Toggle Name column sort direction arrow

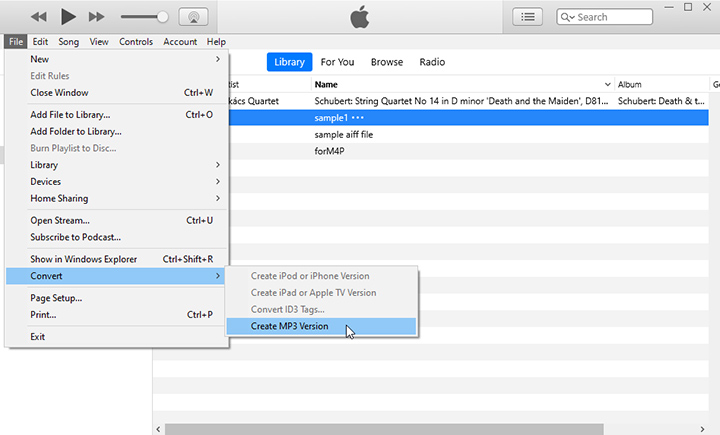click(608, 85)
